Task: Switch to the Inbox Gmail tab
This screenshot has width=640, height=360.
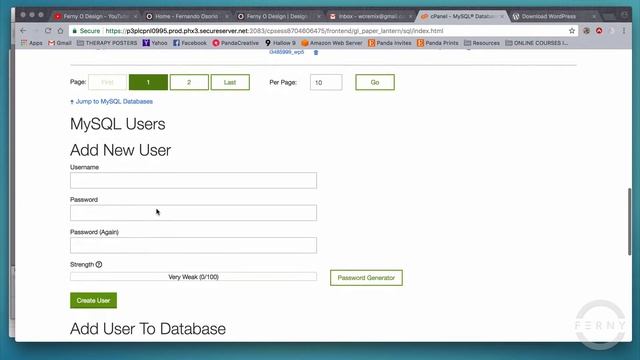Action: (x=369, y=16)
